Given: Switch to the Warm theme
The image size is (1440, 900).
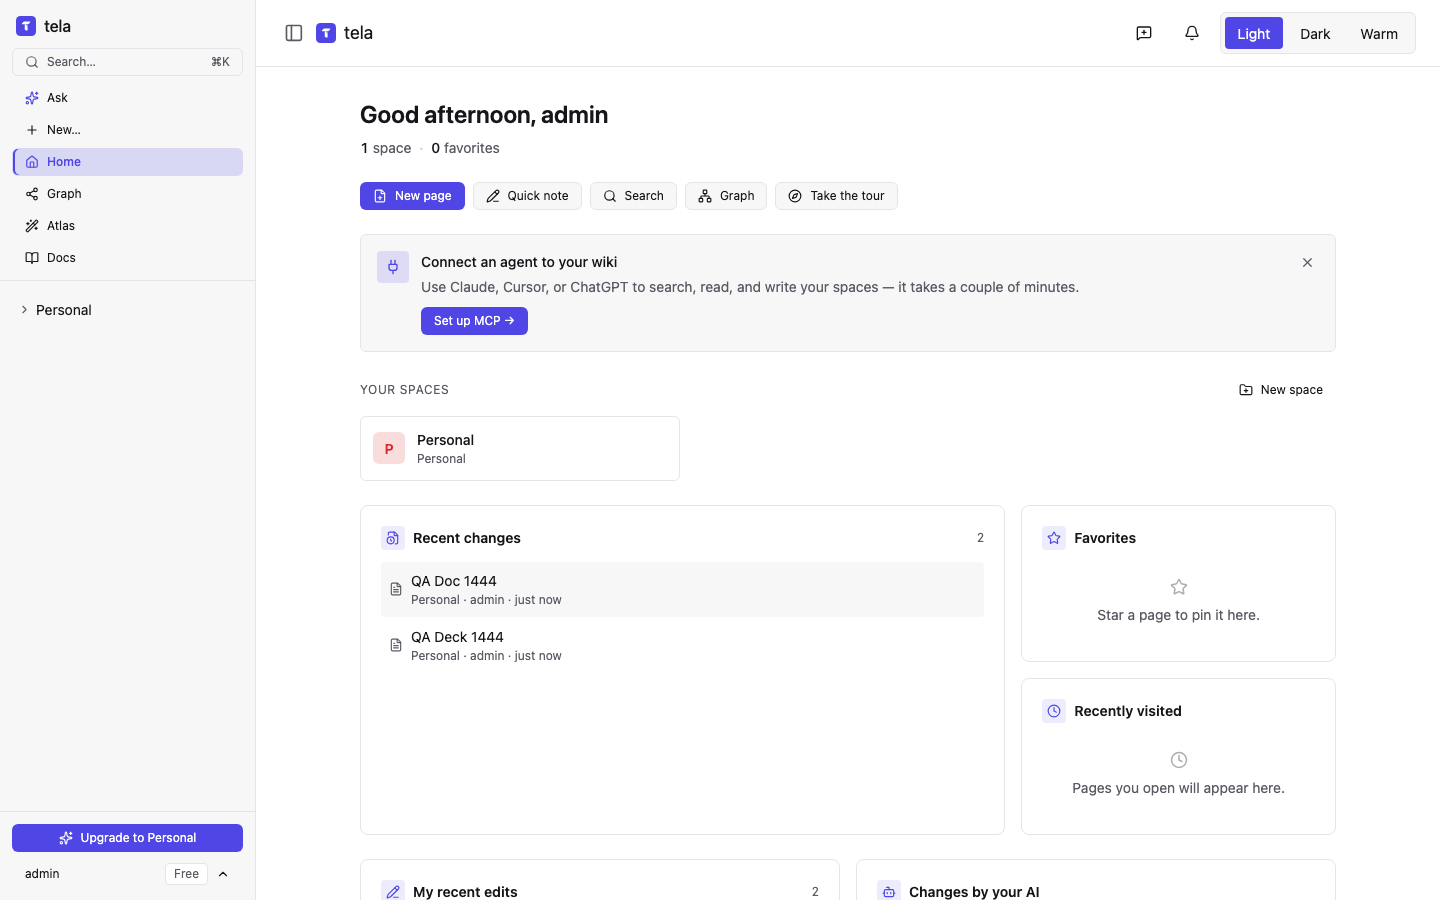Looking at the screenshot, I should (x=1379, y=33).
